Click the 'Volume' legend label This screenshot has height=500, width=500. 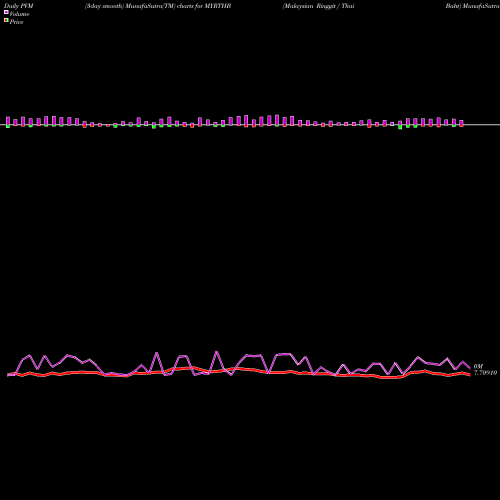click(19, 14)
